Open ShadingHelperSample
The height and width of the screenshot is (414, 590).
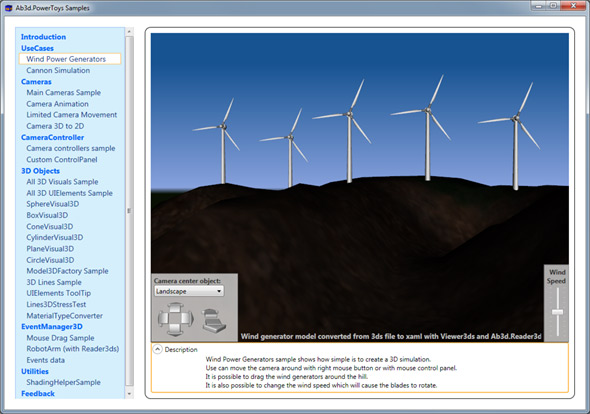click(63, 382)
